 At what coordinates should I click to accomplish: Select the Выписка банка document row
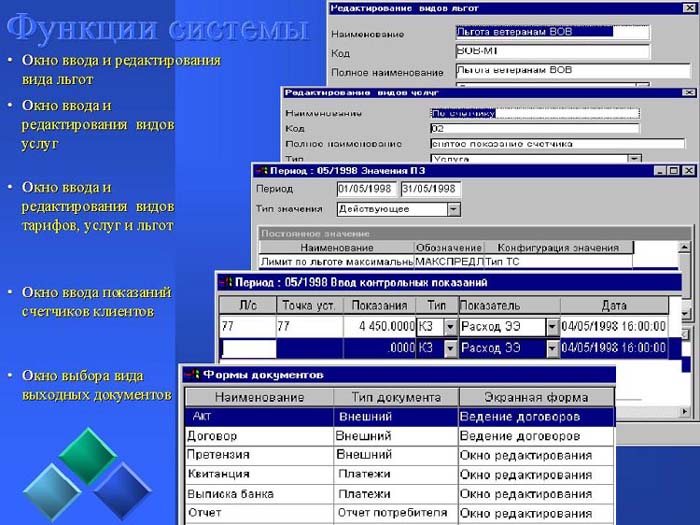coord(259,493)
